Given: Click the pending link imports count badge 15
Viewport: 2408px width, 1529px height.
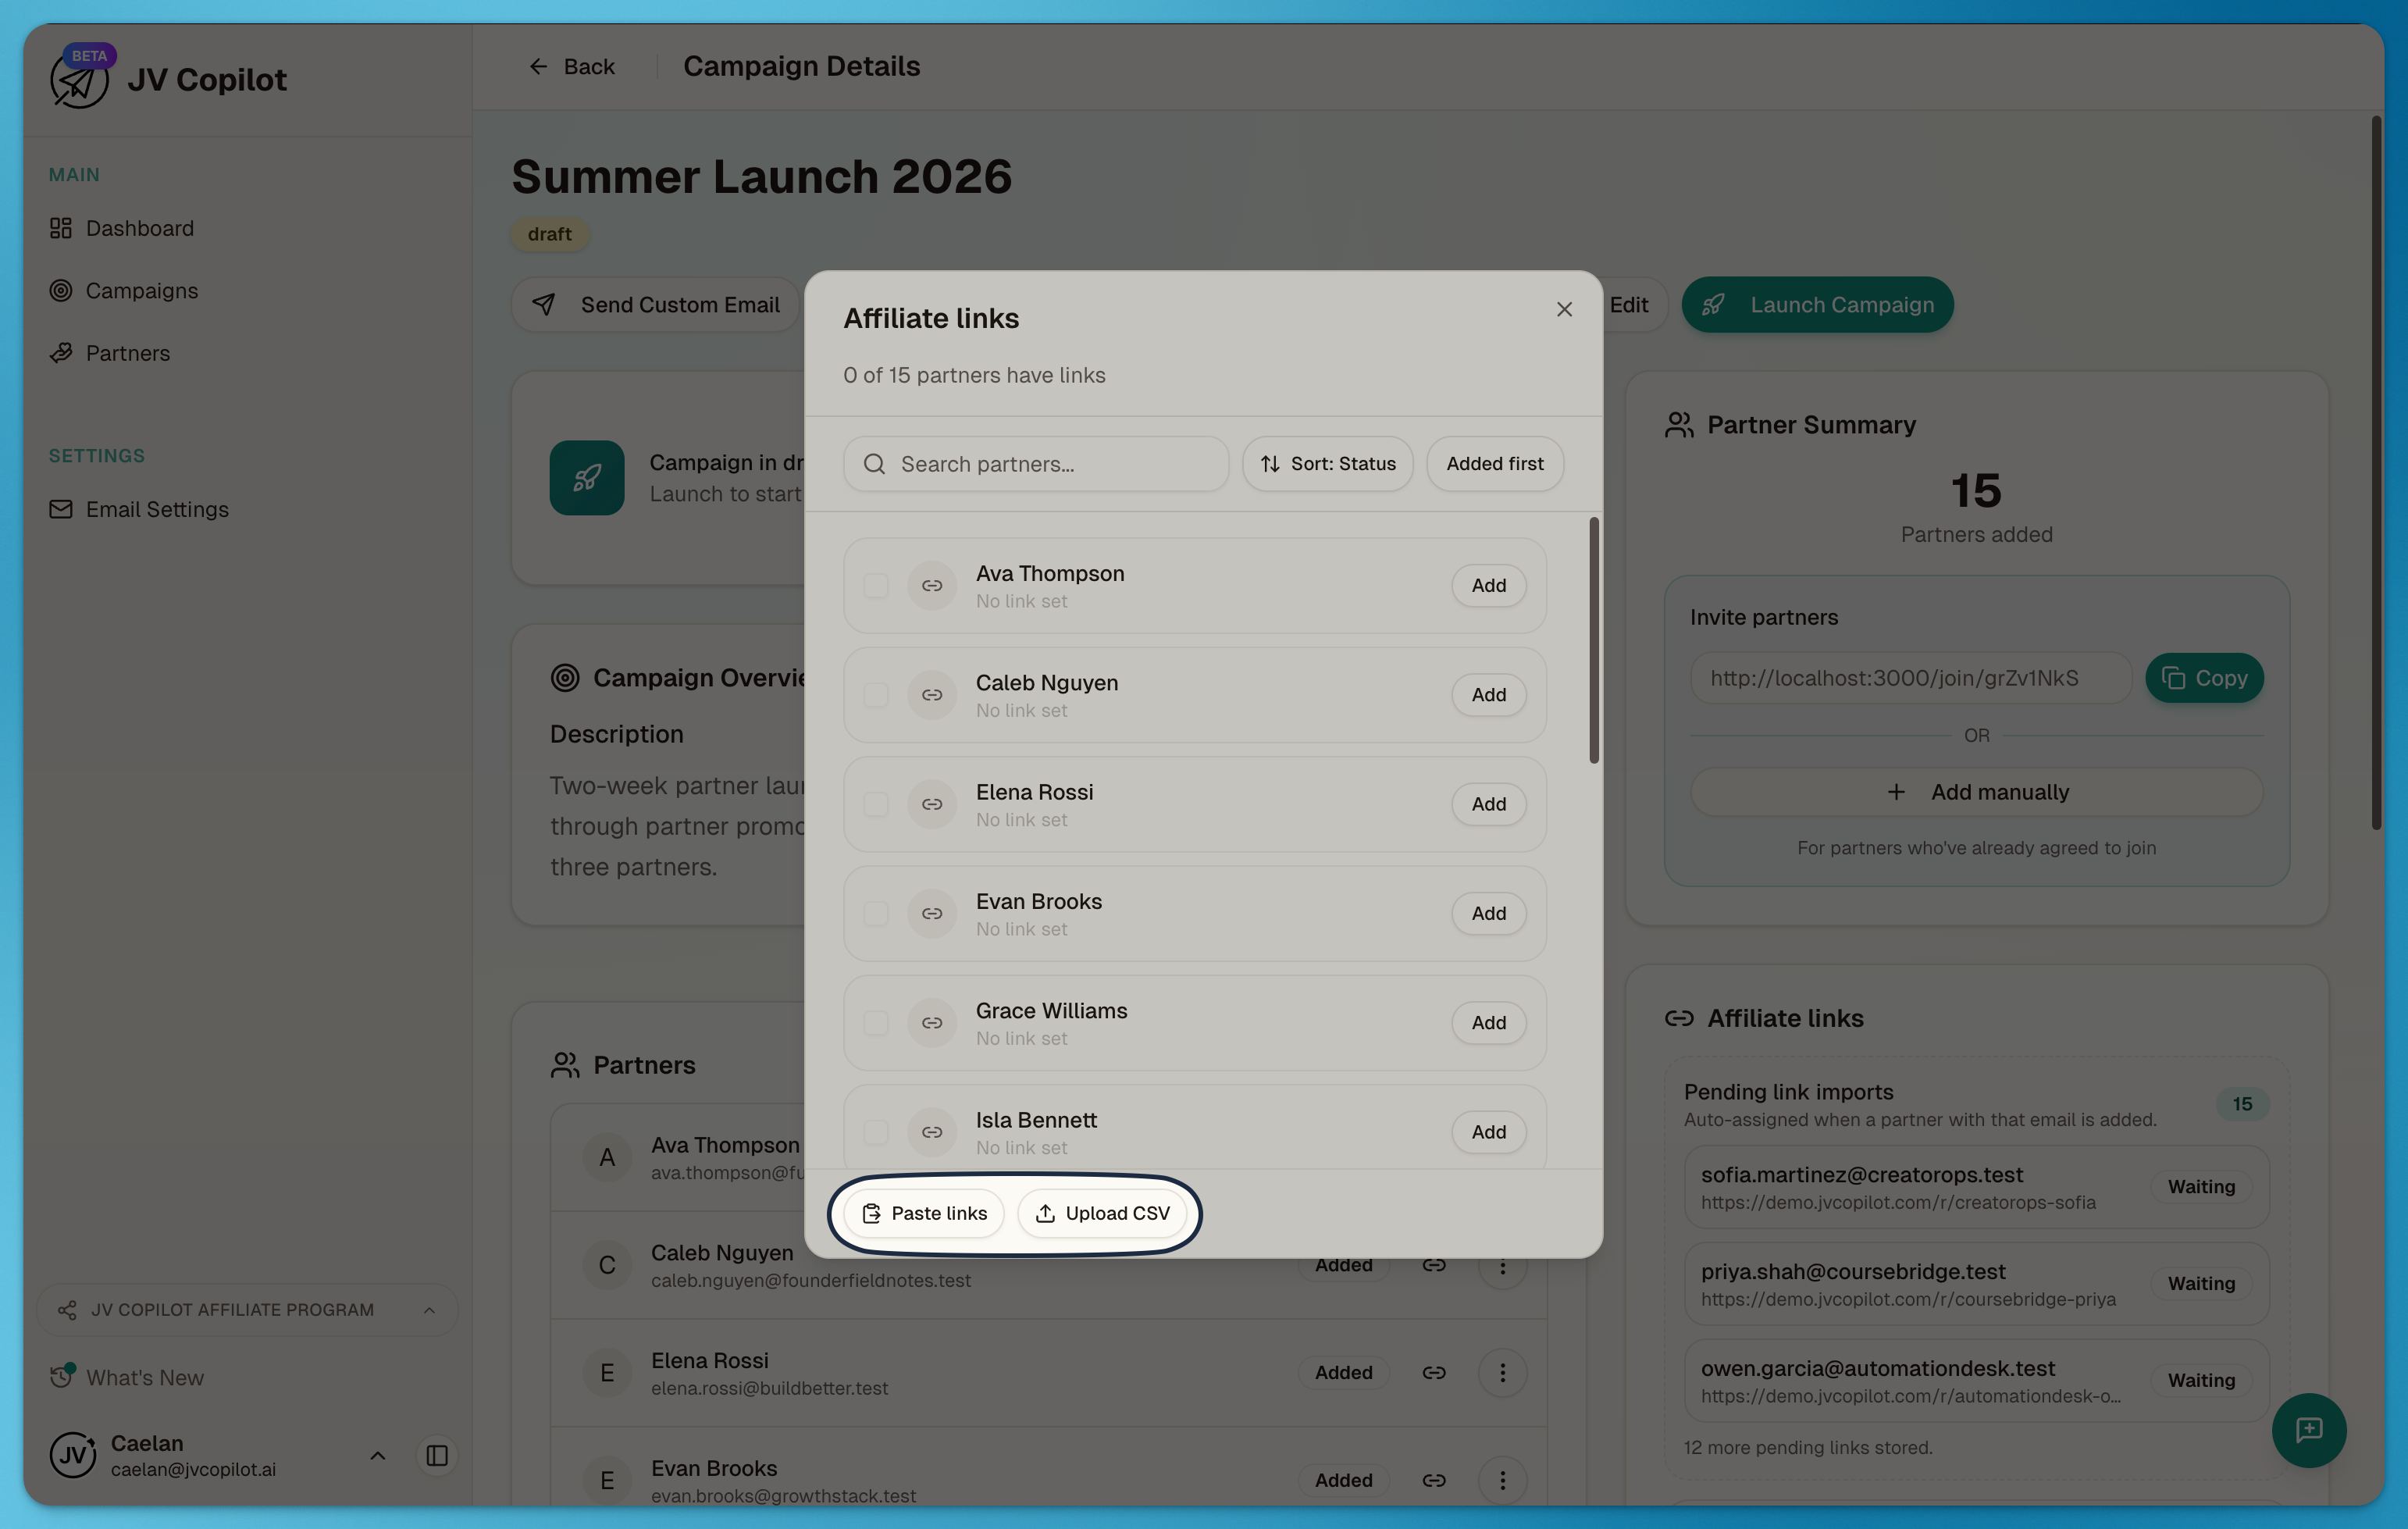Looking at the screenshot, I should click(x=2242, y=1104).
